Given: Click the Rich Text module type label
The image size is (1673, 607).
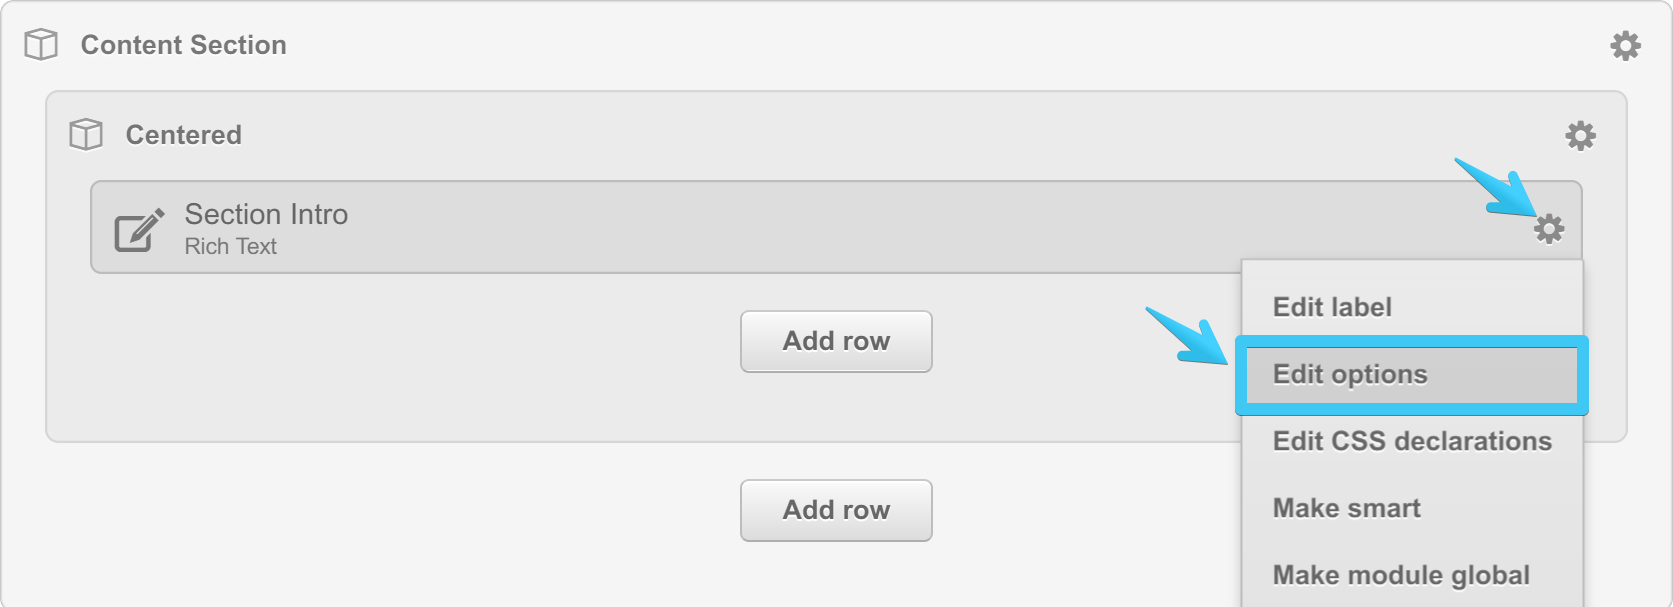Looking at the screenshot, I should click(230, 247).
